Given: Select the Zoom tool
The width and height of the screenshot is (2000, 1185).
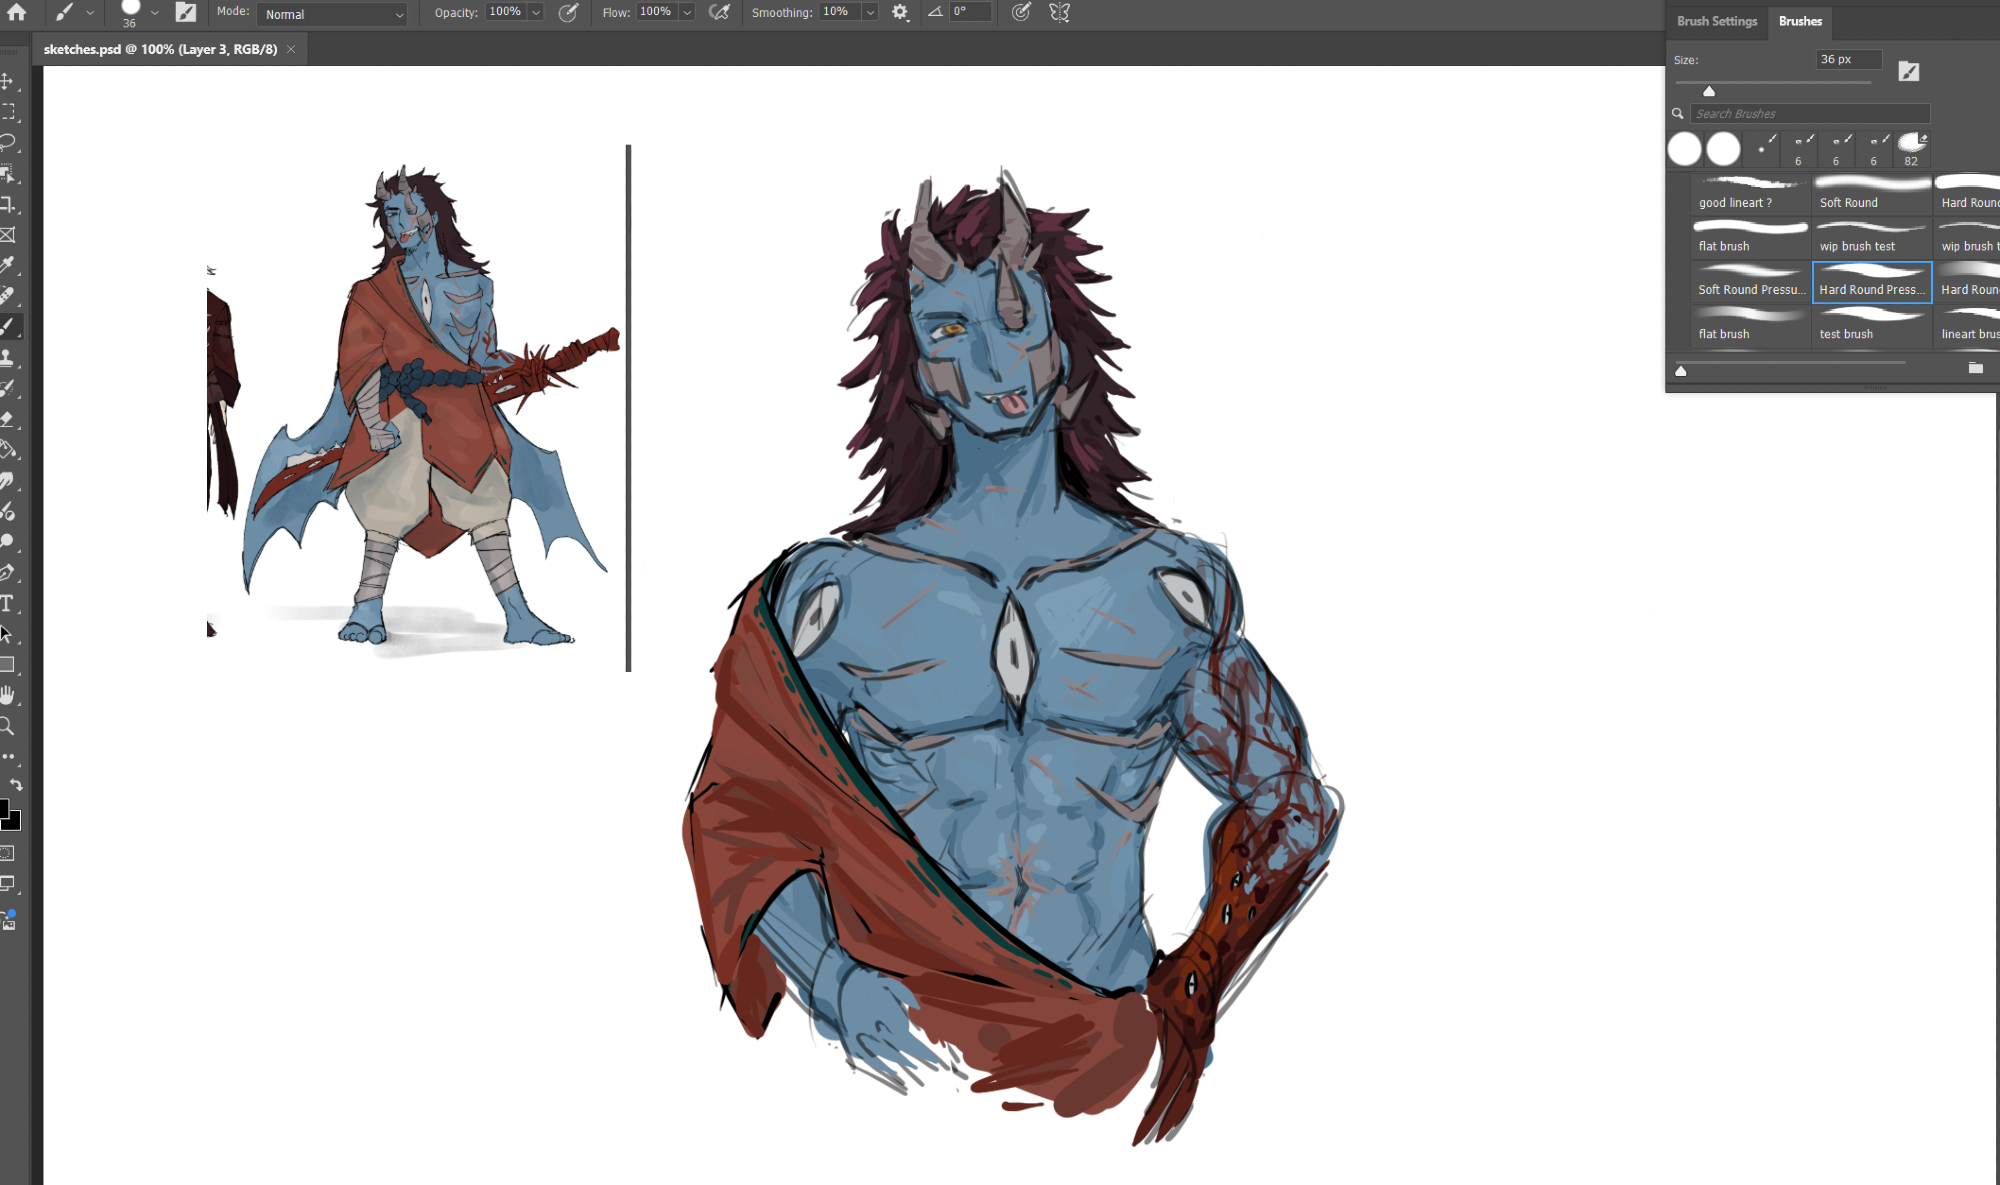Looking at the screenshot, I should pos(8,727).
